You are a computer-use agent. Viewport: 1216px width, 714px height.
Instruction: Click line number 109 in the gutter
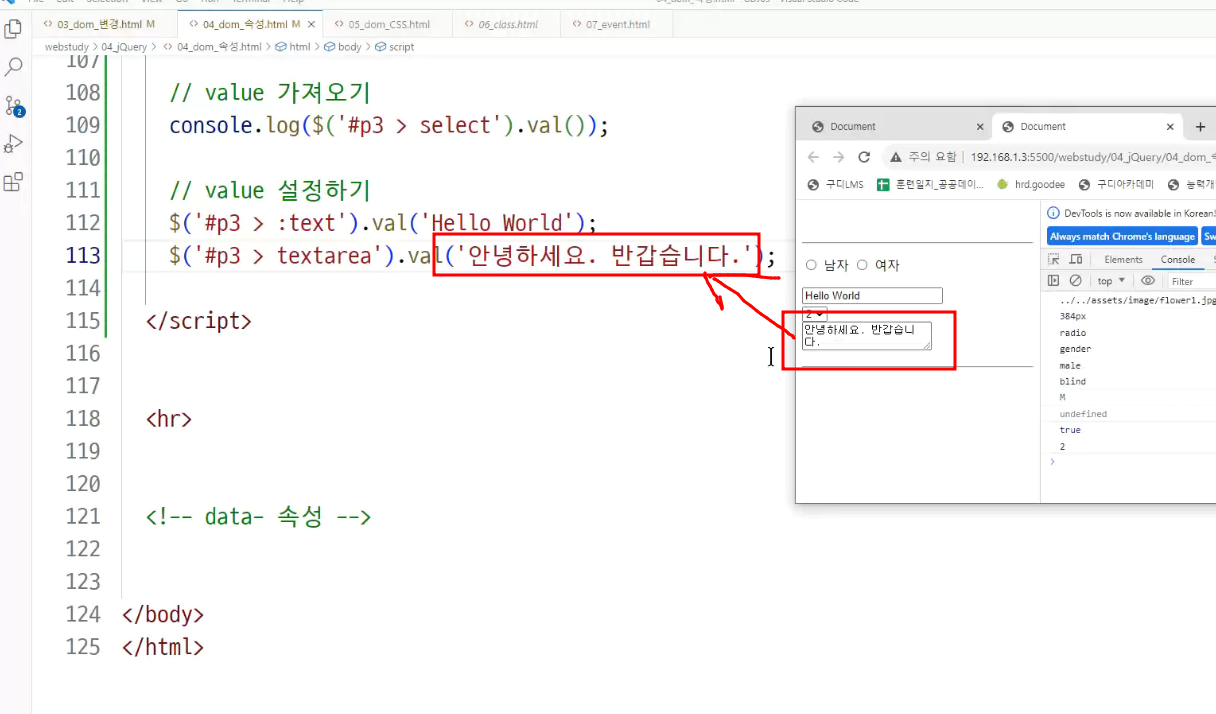83,125
